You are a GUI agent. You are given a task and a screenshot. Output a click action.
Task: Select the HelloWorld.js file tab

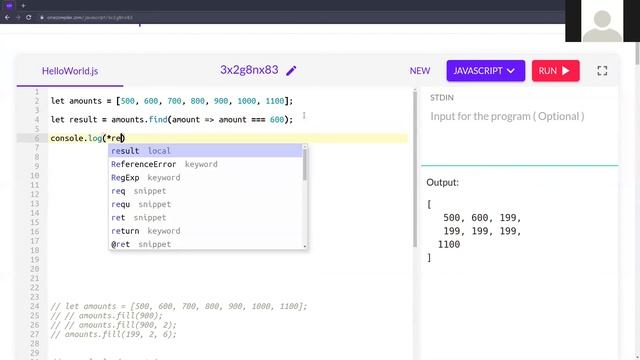(70, 71)
